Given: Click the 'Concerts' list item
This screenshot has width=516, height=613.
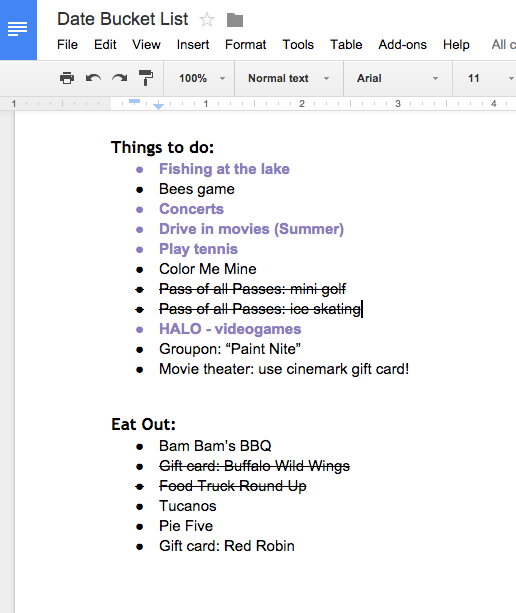Looking at the screenshot, I should 191,209.
